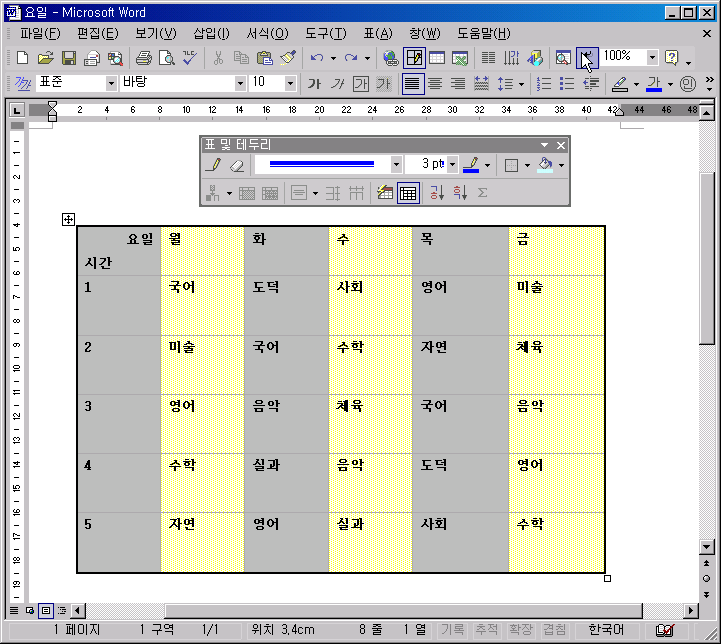
Task: Toggle character border formatting
Action: coord(360,84)
